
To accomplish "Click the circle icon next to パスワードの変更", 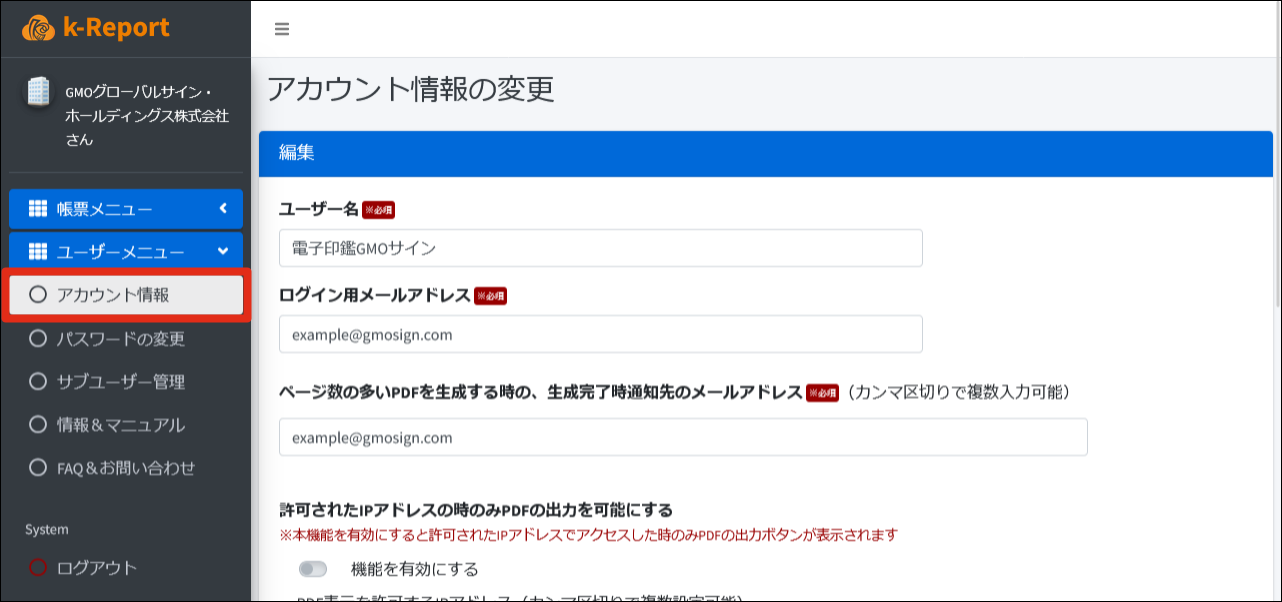I will point(38,339).
